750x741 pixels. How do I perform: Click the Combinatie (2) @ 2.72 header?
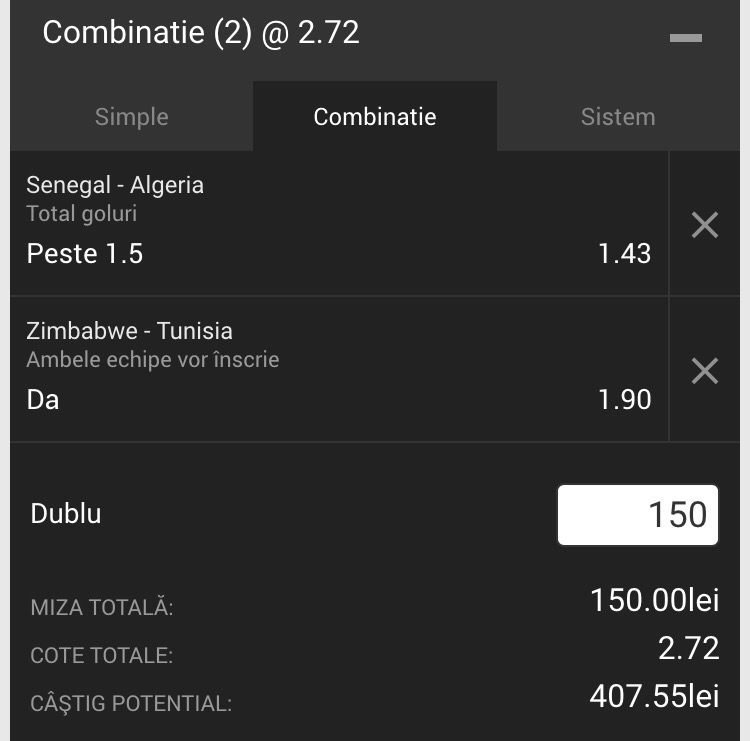click(201, 33)
